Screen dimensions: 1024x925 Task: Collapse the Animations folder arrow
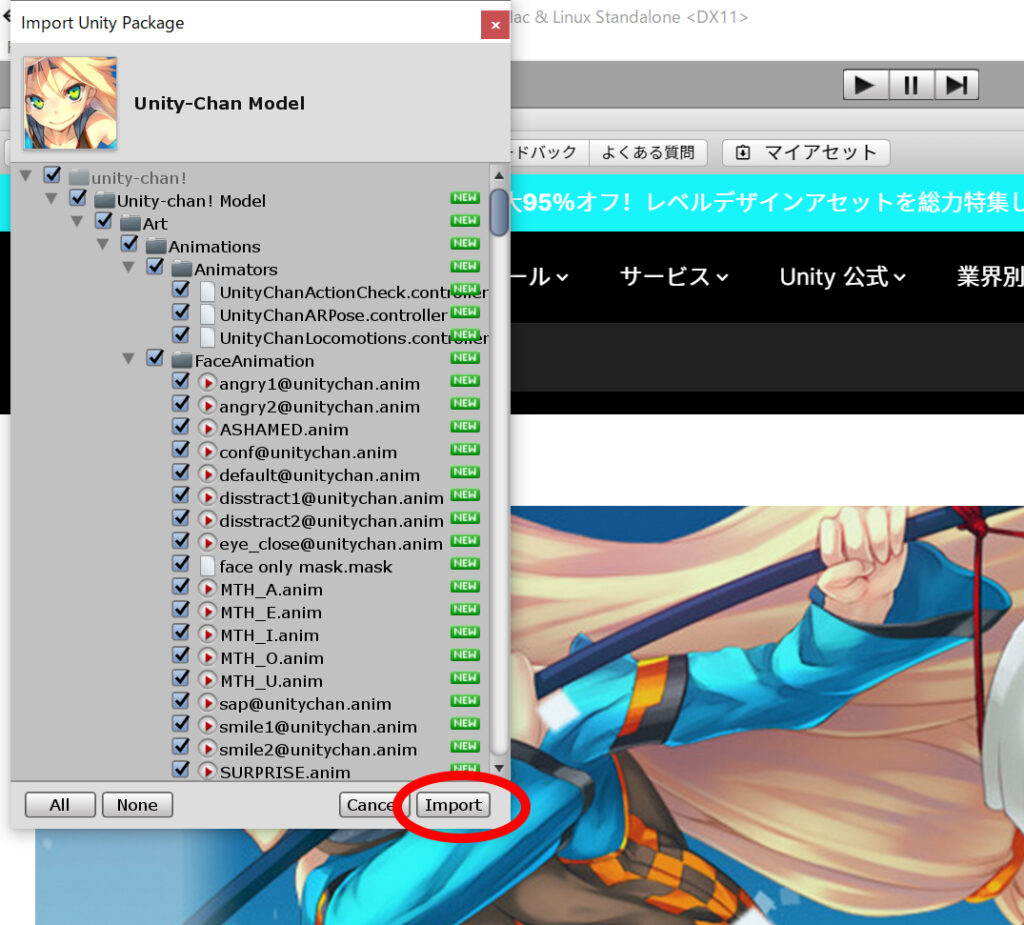pos(103,244)
